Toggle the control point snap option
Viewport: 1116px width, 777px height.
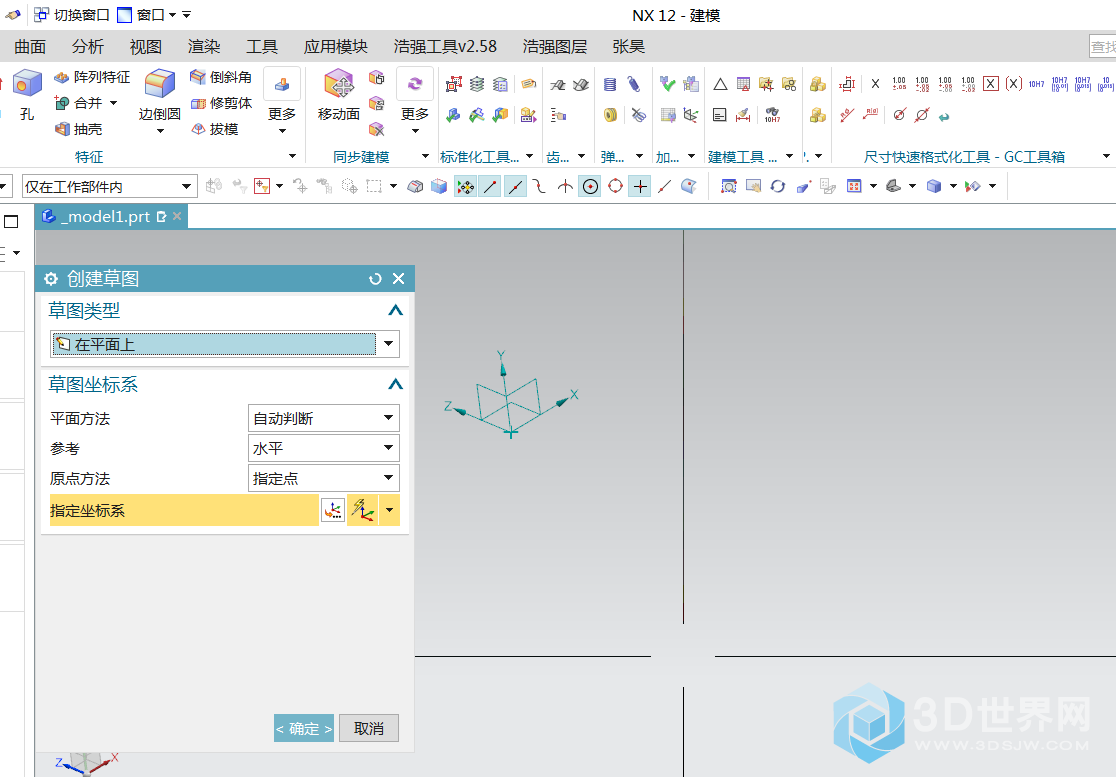point(540,186)
